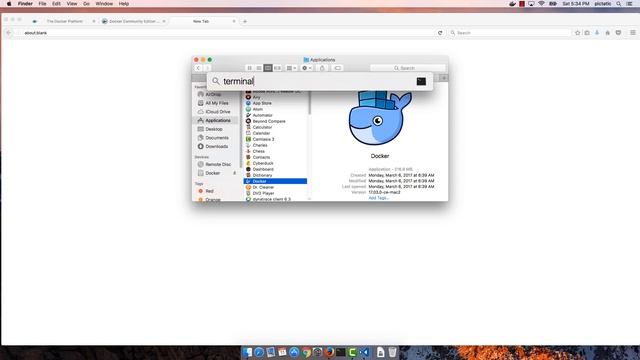
Task: Select AirDrop in the Finder sidebar
Action: pos(213,94)
